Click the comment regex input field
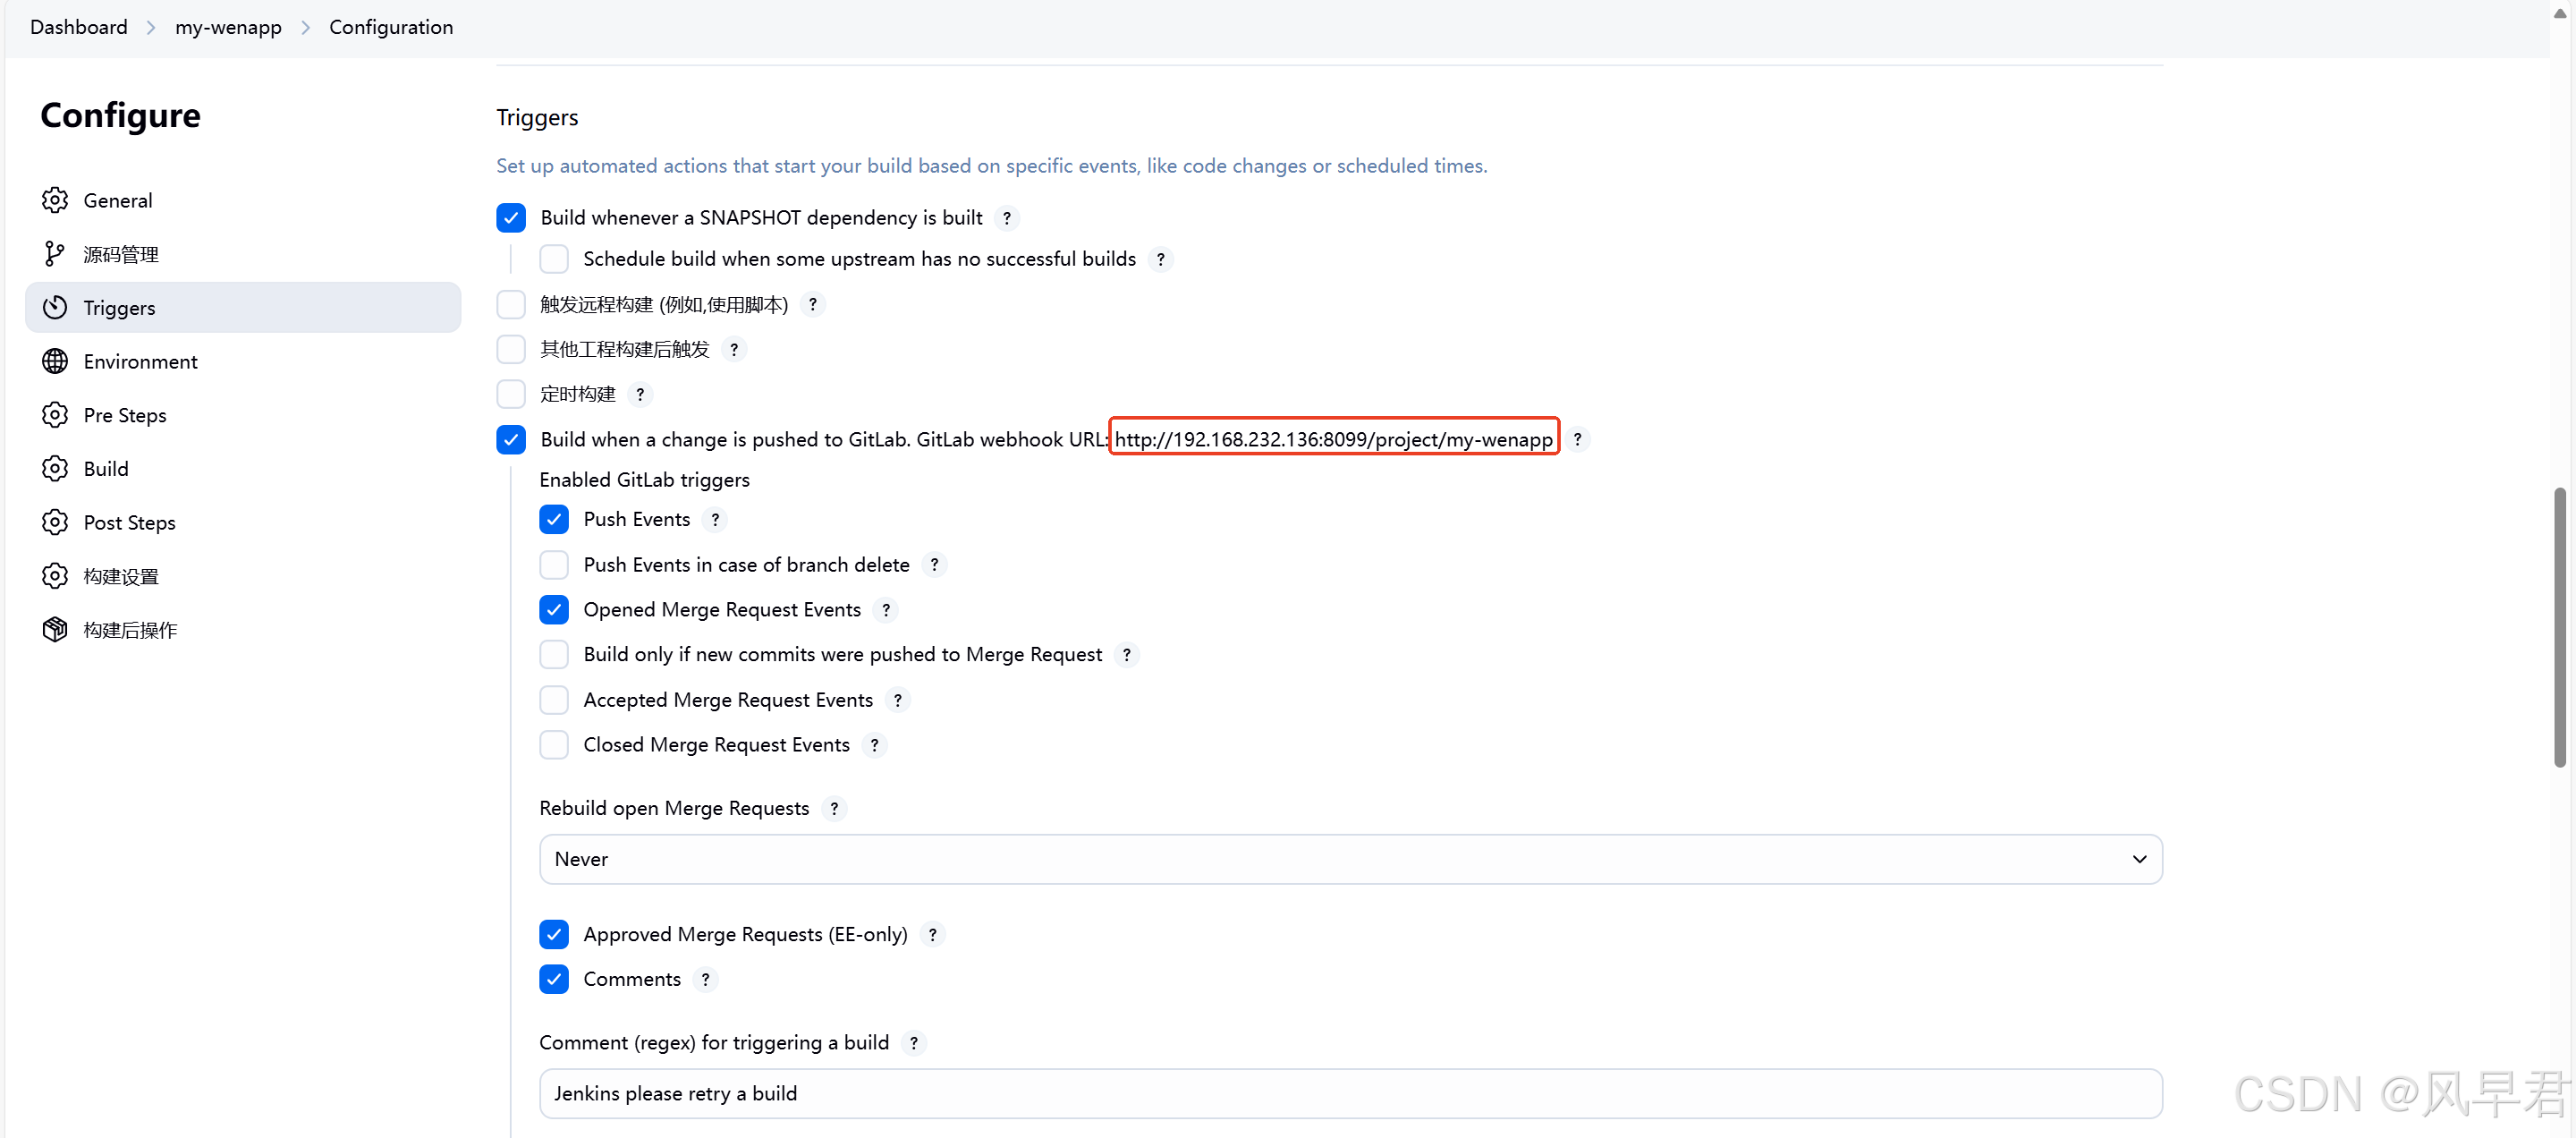 (x=1350, y=1093)
